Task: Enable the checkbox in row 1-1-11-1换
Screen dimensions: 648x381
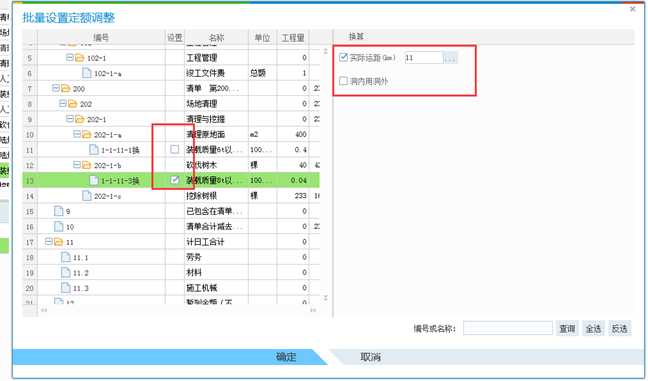Action: point(175,149)
